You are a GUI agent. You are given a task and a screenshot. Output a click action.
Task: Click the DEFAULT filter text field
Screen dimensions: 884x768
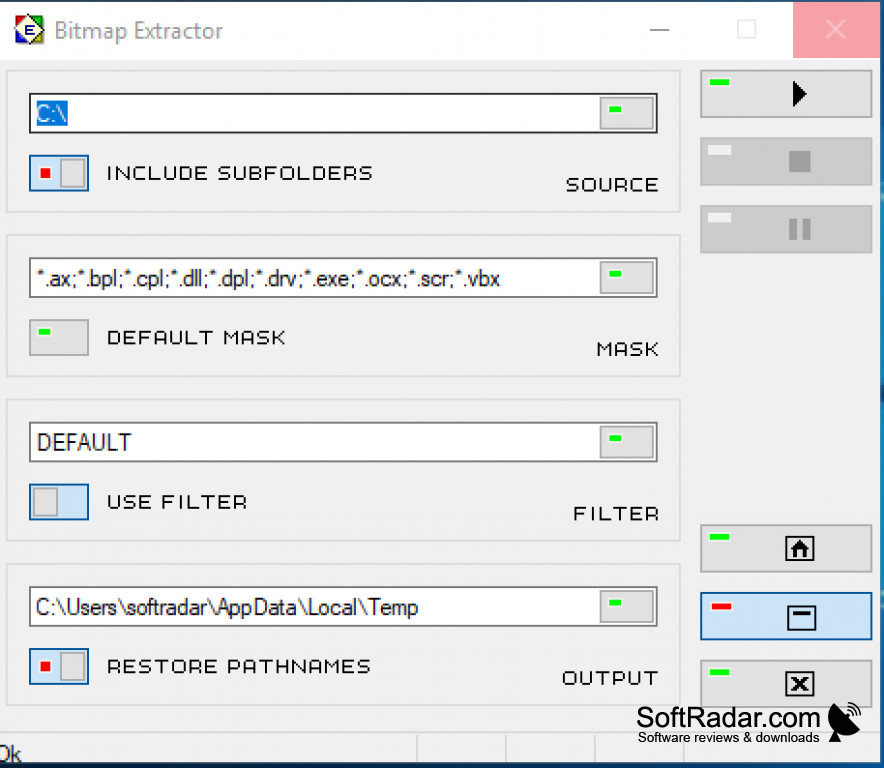coord(315,442)
